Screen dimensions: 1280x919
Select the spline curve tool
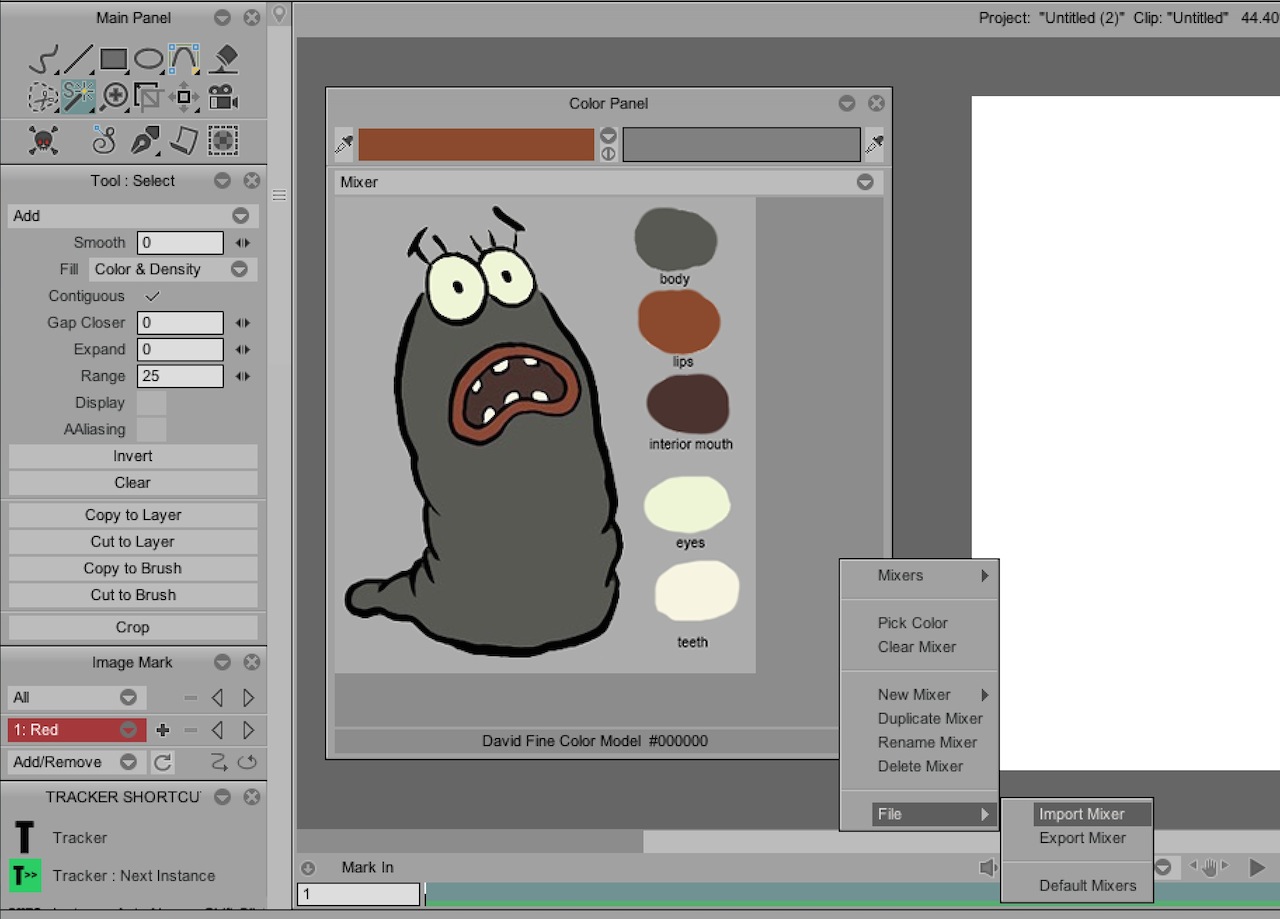click(184, 60)
